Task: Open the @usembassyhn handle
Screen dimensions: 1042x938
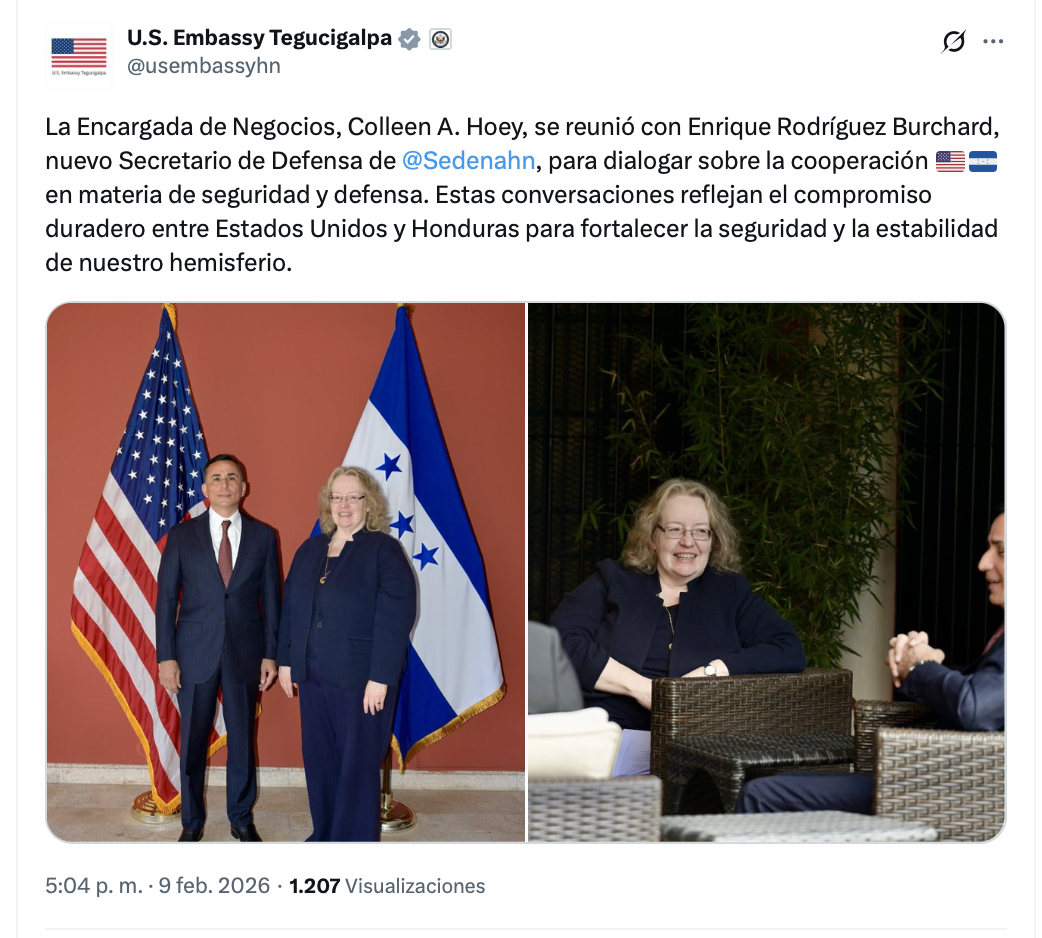Action: (x=203, y=66)
